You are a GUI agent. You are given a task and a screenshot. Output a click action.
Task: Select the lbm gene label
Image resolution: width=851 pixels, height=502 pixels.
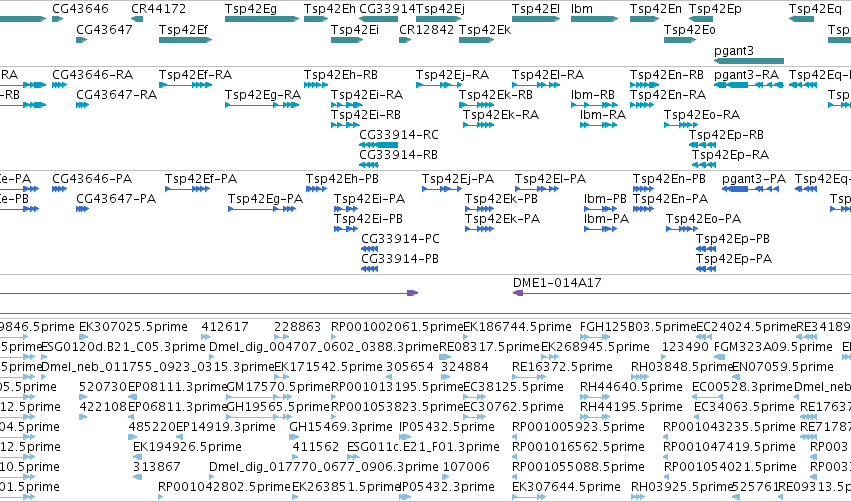point(582,9)
